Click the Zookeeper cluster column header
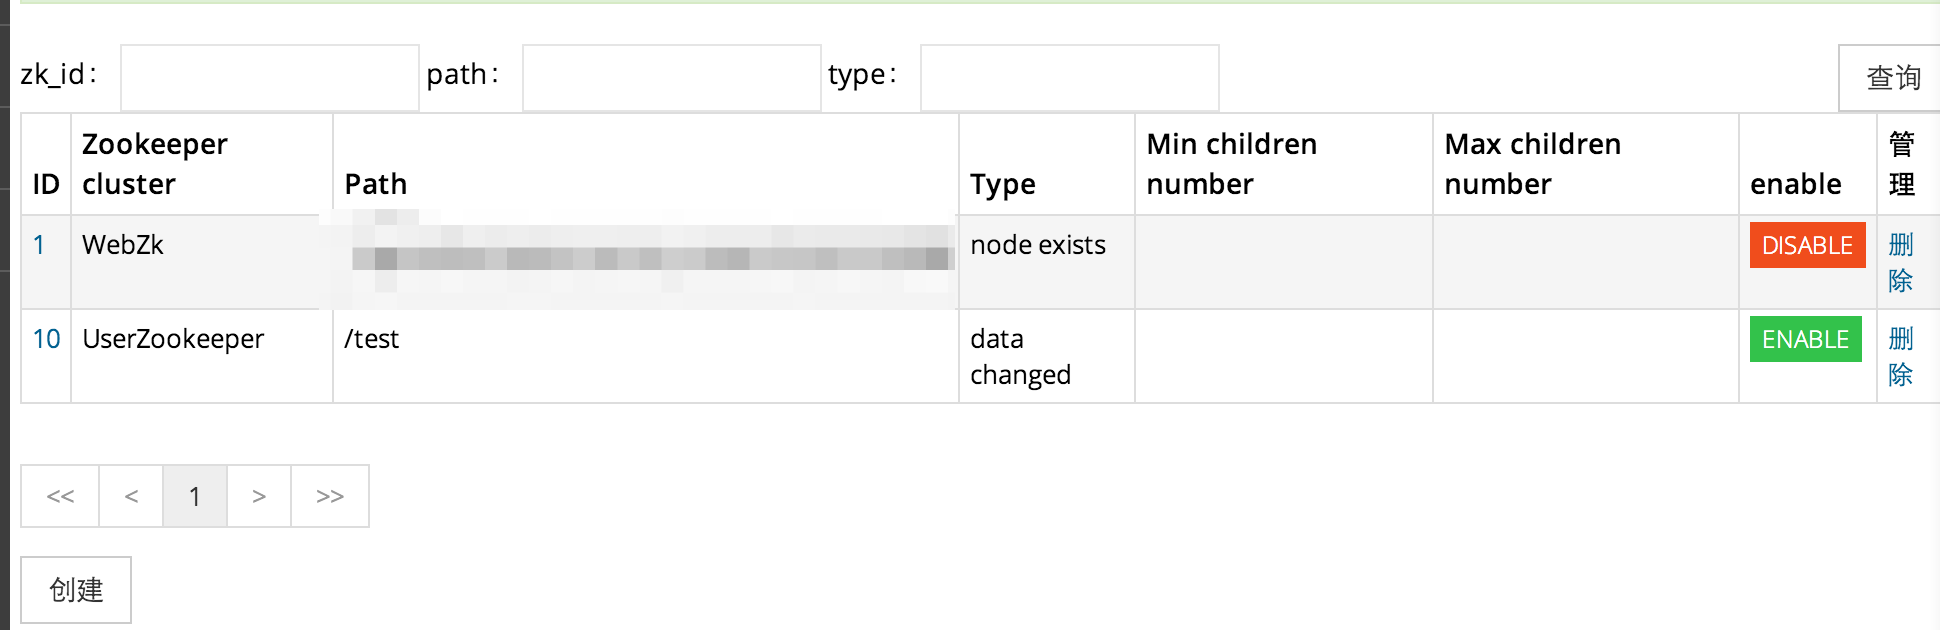 point(155,164)
